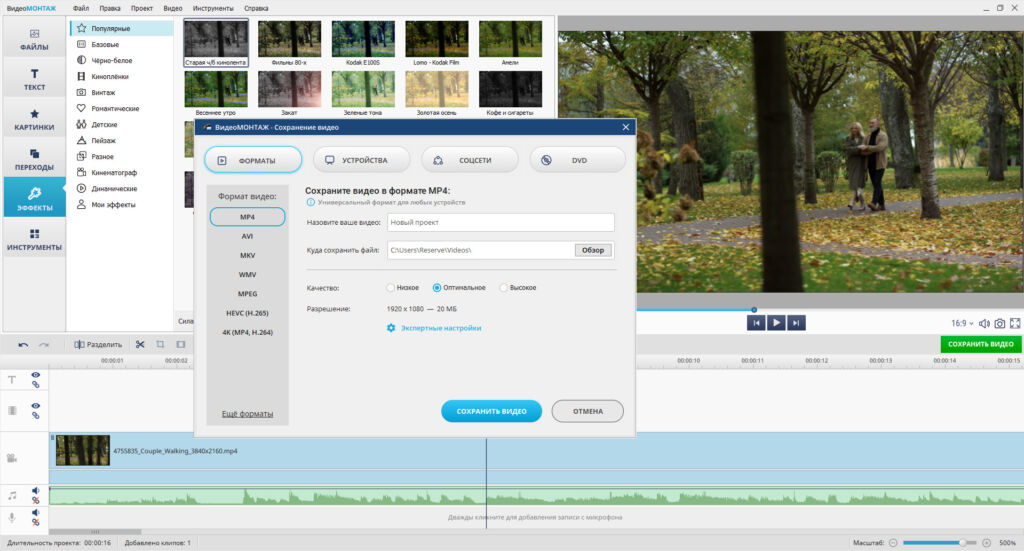Select the Низкое quality radio button
Viewport: 1024px width, 551px height.
[391, 287]
